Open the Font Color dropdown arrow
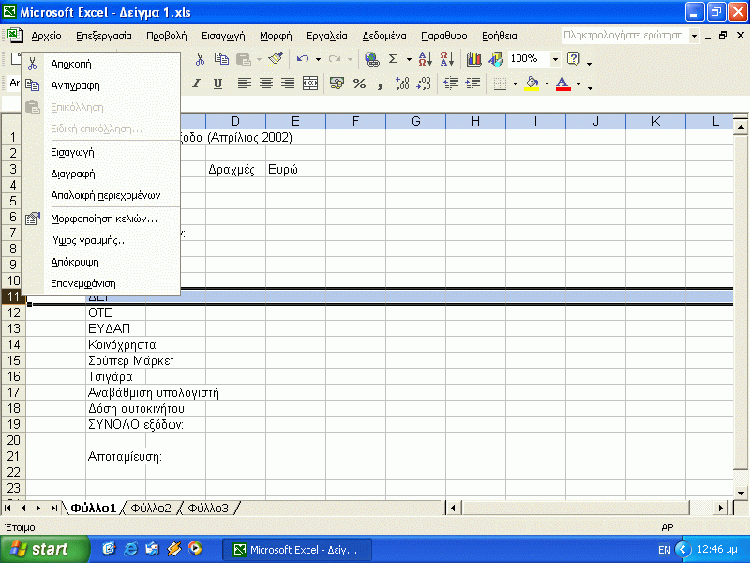Screen dimensions: 750x563 (578, 84)
